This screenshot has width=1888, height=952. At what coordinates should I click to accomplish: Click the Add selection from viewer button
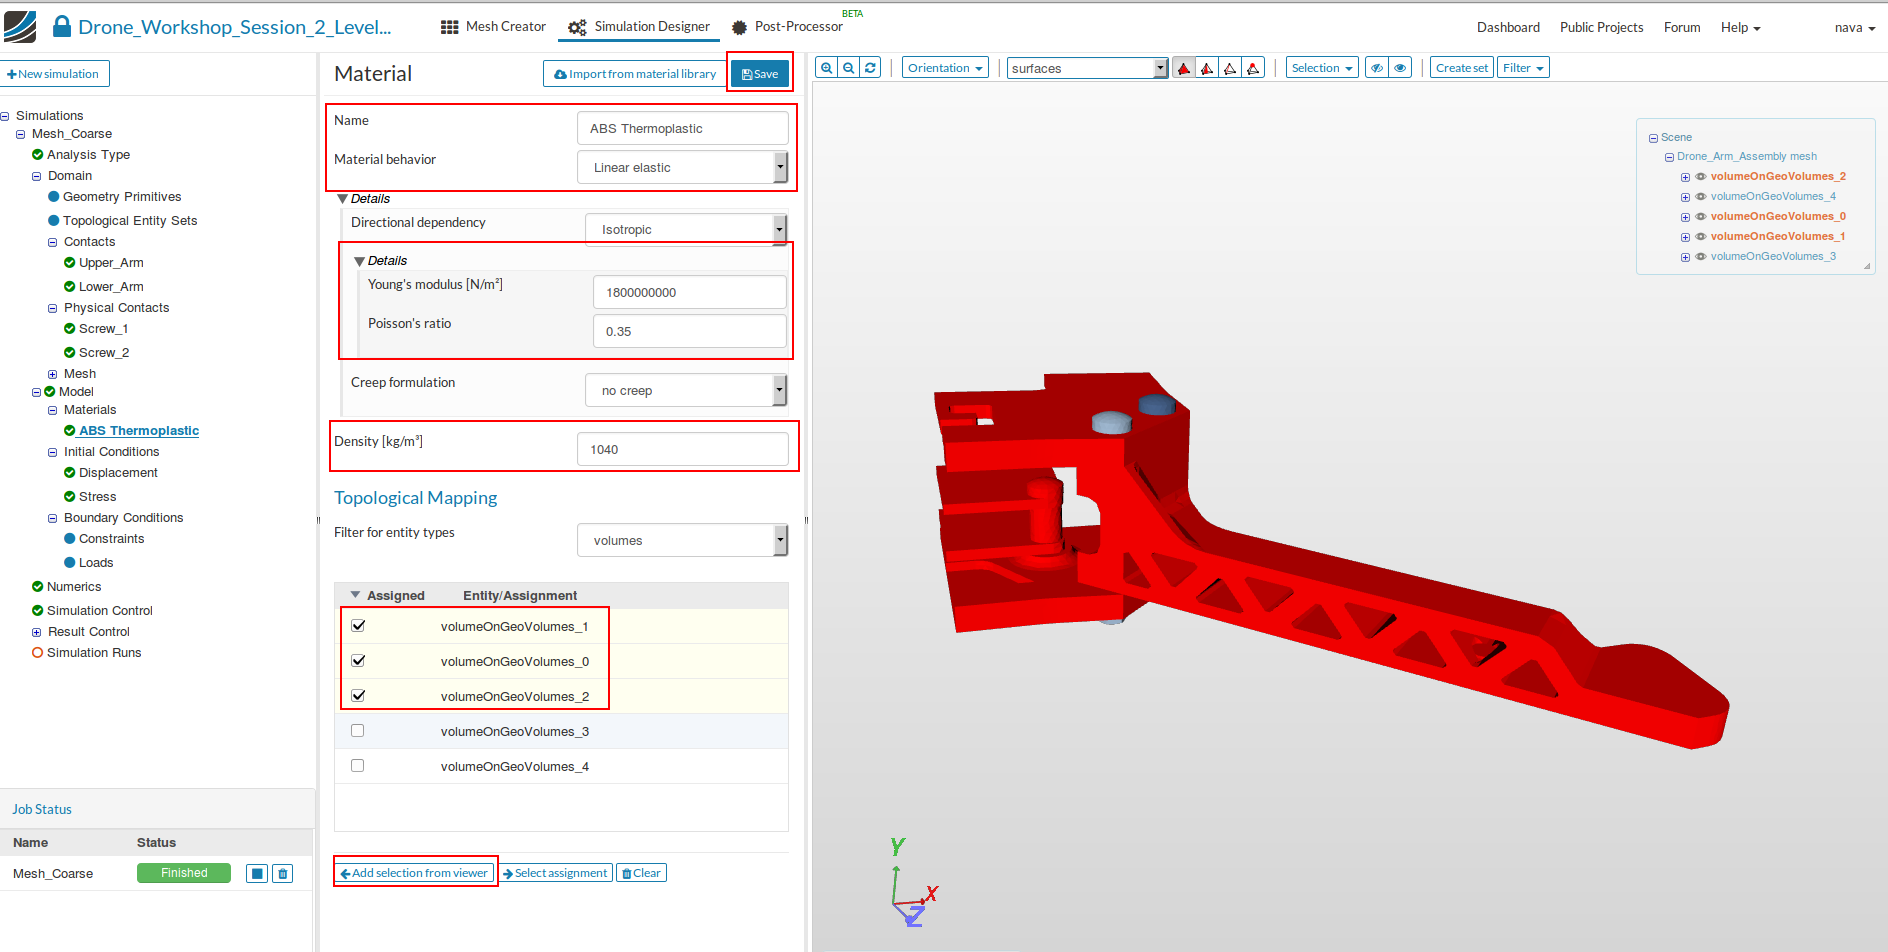coord(414,873)
